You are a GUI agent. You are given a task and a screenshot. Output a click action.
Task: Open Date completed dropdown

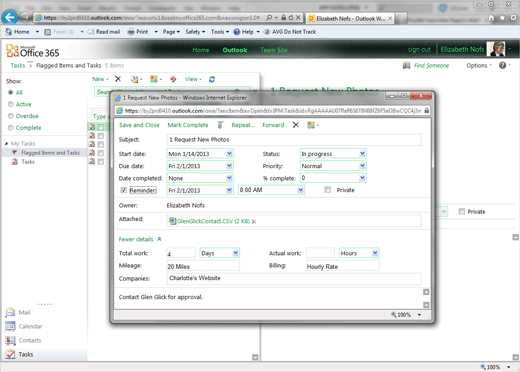(229, 178)
